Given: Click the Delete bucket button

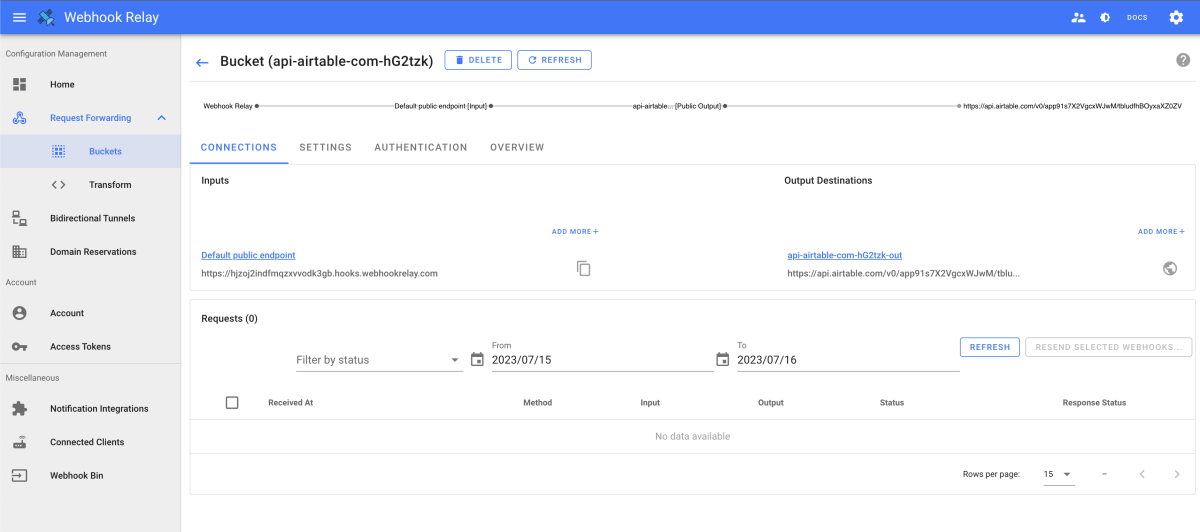Looking at the screenshot, I should tap(478, 60).
